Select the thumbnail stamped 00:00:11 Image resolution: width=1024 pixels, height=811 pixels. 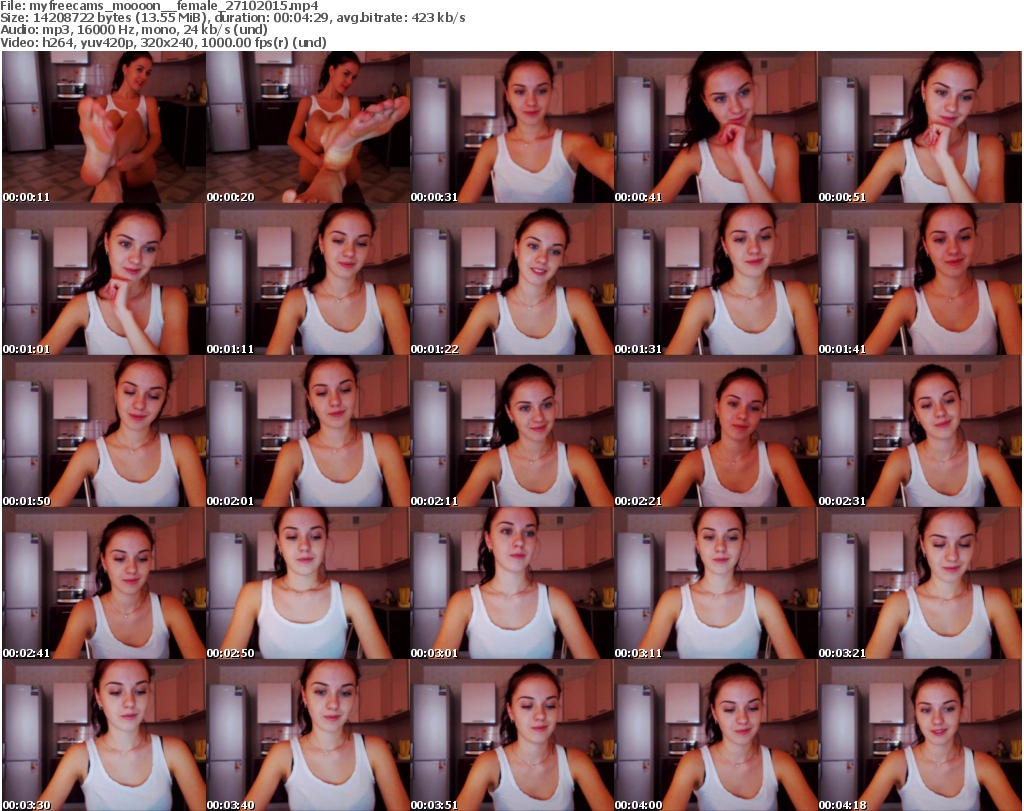(x=104, y=127)
